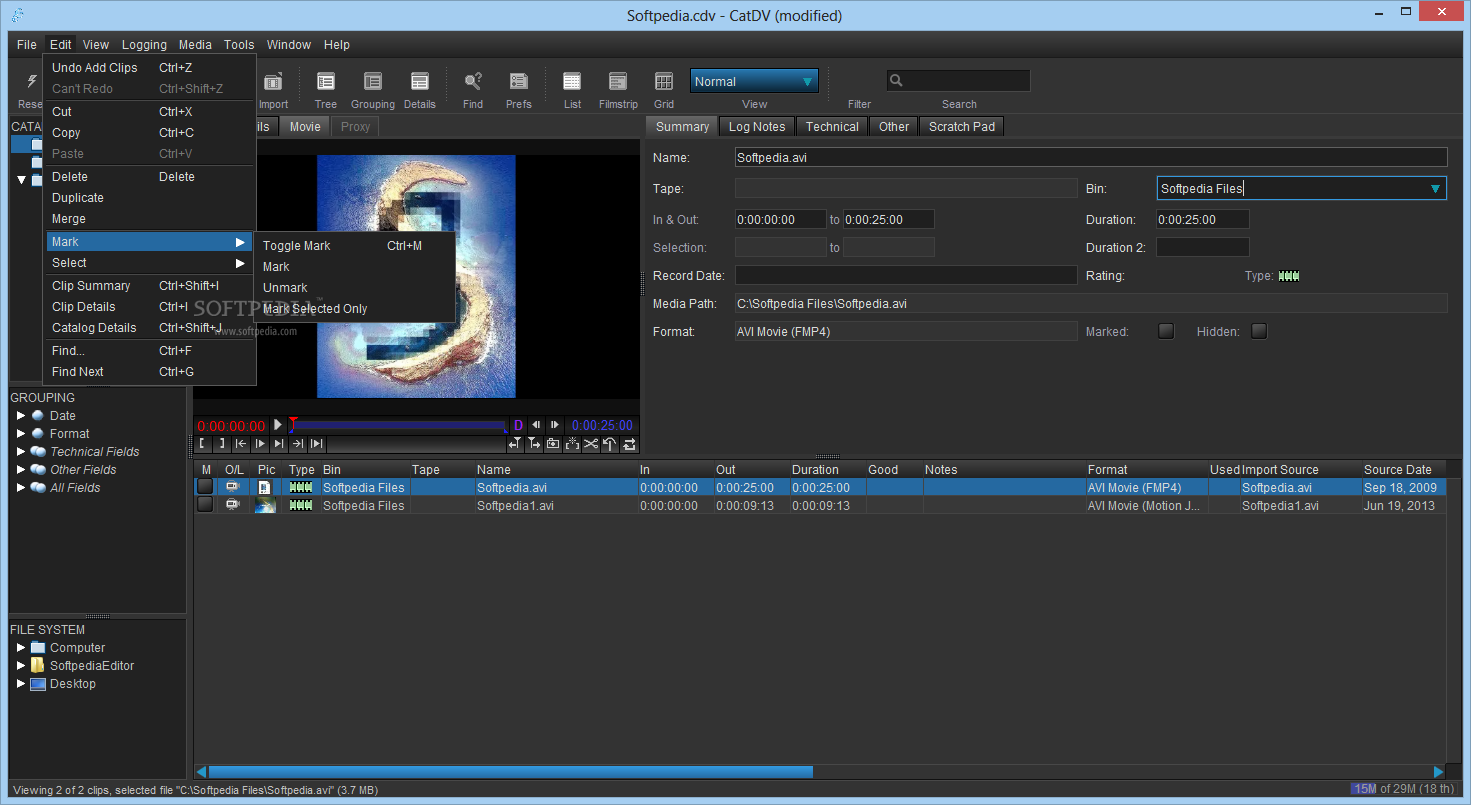Set out point with right bracket button
Image resolution: width=1471 pixels, height=805 pixels.
(221, 443)
